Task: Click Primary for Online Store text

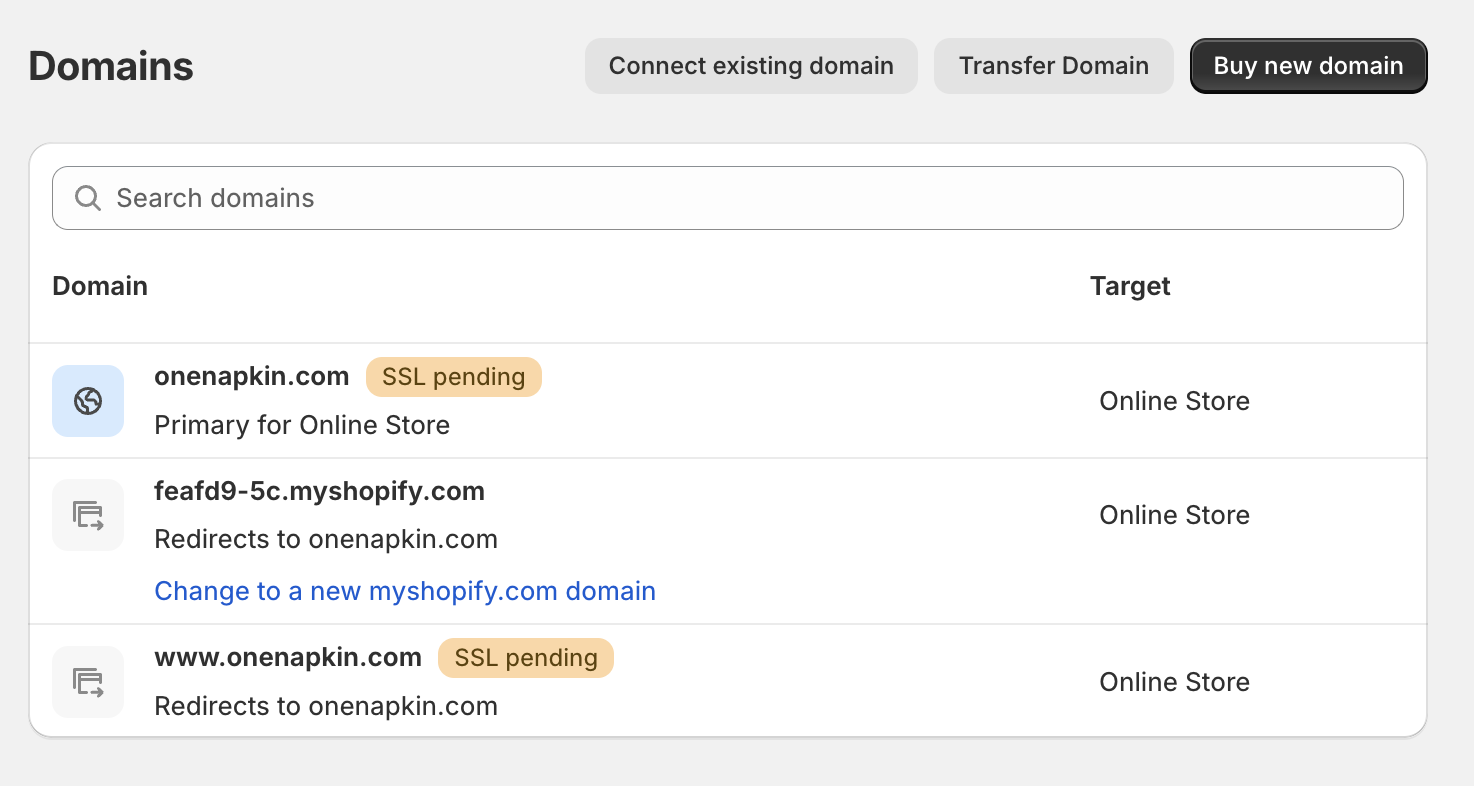Action: pos(301,425)
